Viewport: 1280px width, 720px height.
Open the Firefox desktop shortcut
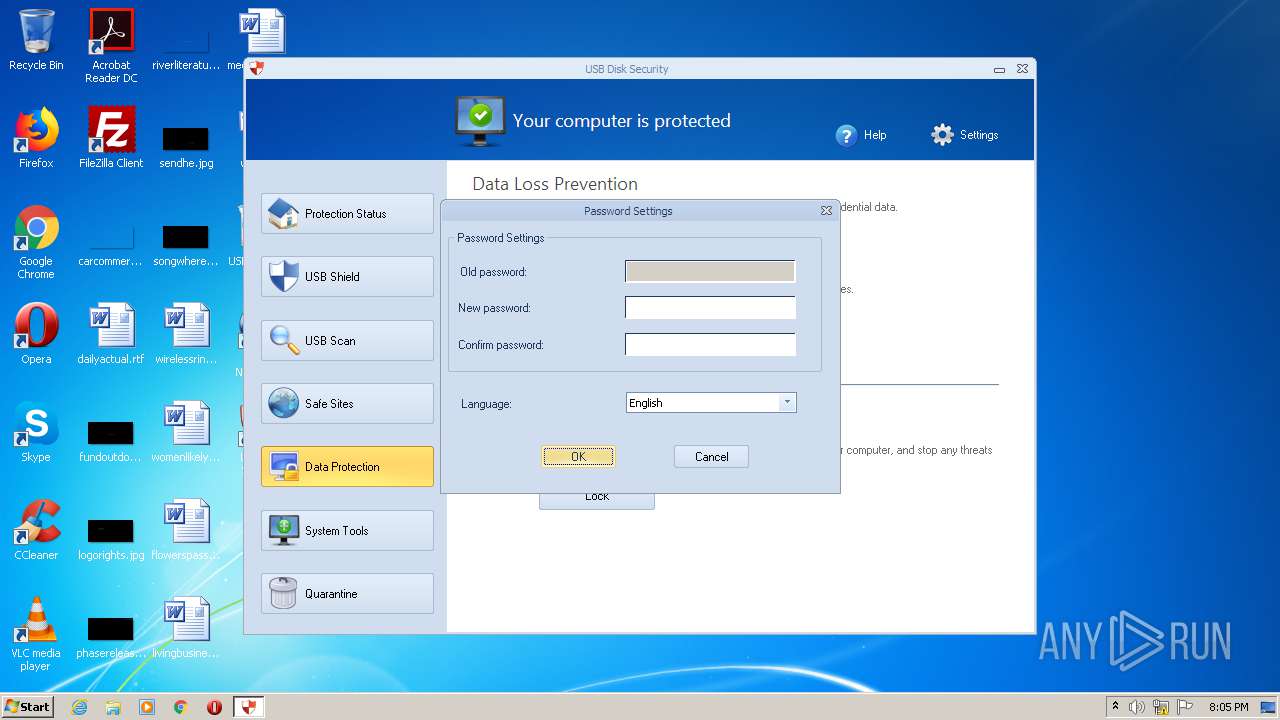36,138
